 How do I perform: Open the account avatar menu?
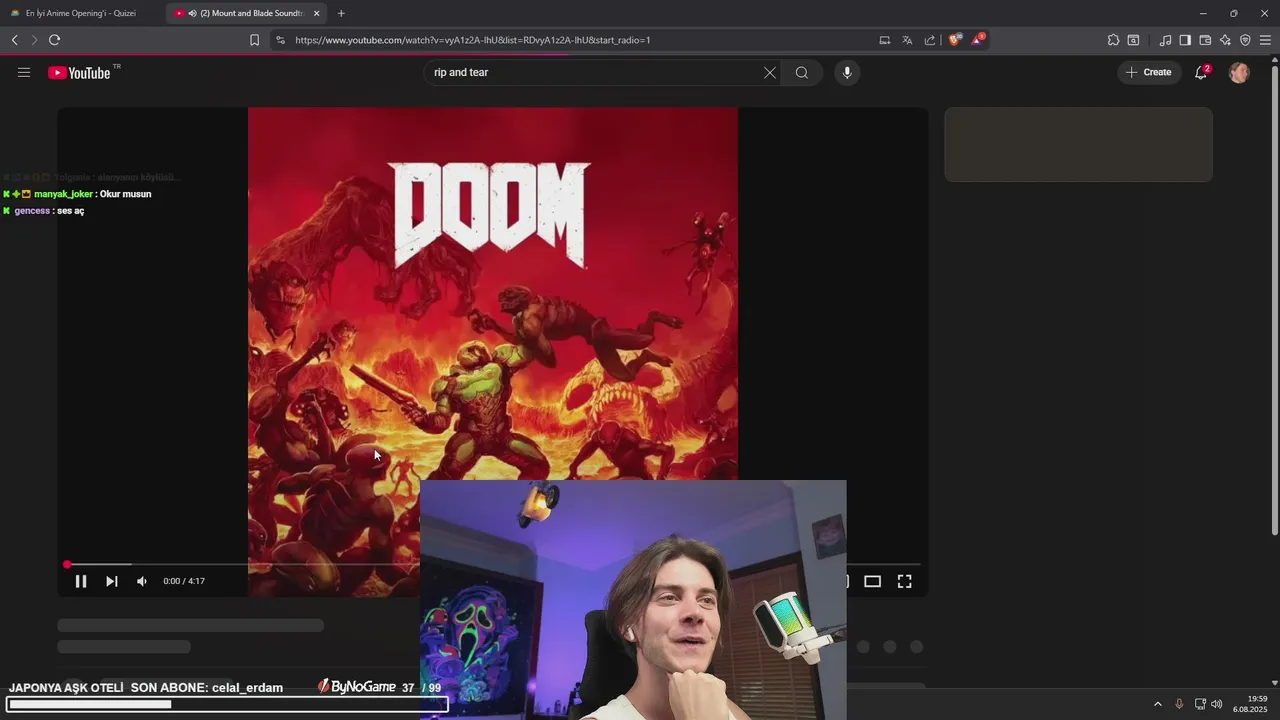pos(1239,72)
